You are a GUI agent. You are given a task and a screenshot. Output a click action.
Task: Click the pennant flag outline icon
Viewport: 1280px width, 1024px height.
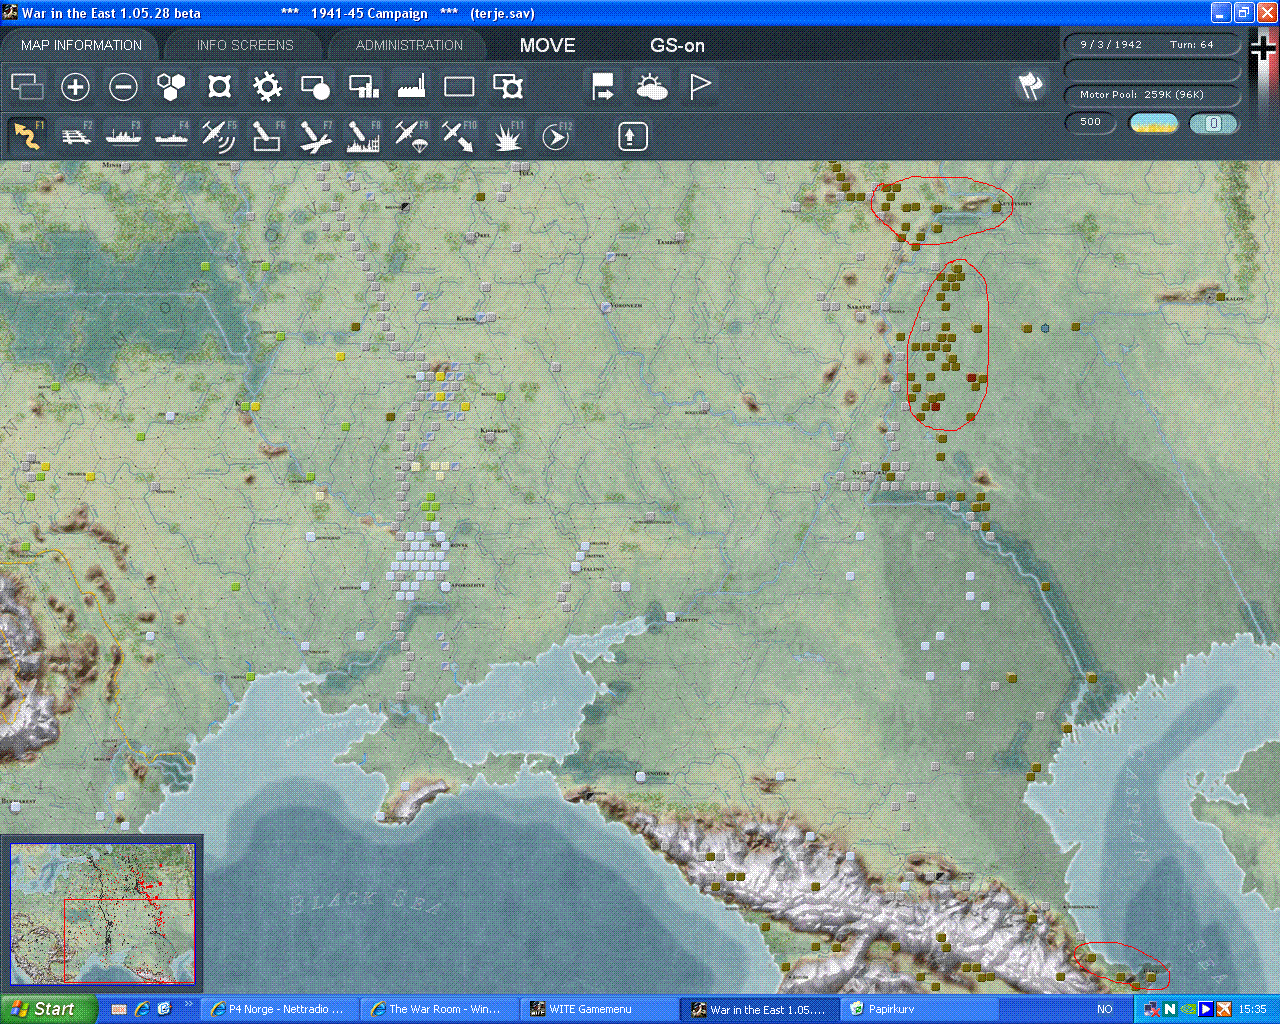(x=700, y=87)
